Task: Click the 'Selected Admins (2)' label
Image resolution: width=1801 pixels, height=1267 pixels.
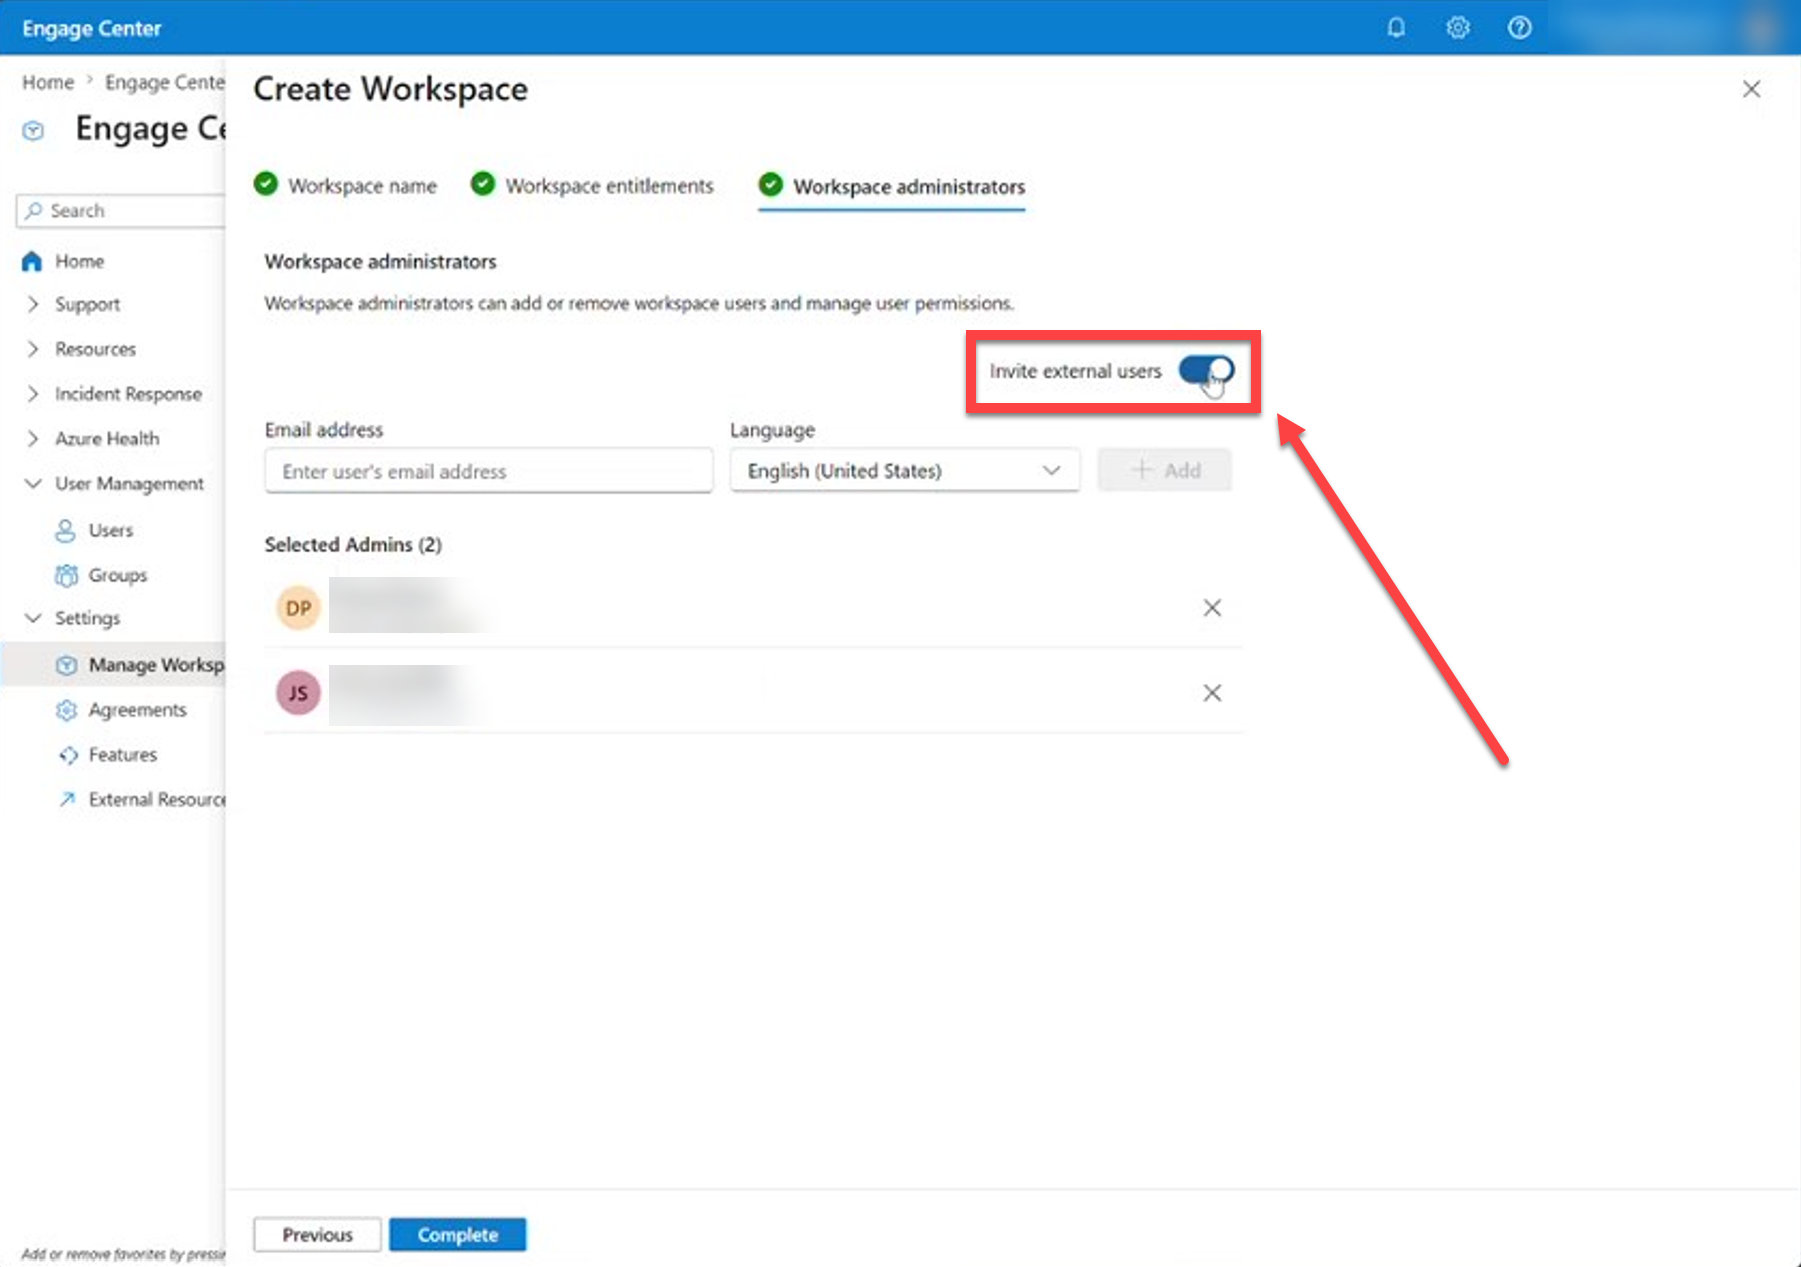Action: pos(353,545)
